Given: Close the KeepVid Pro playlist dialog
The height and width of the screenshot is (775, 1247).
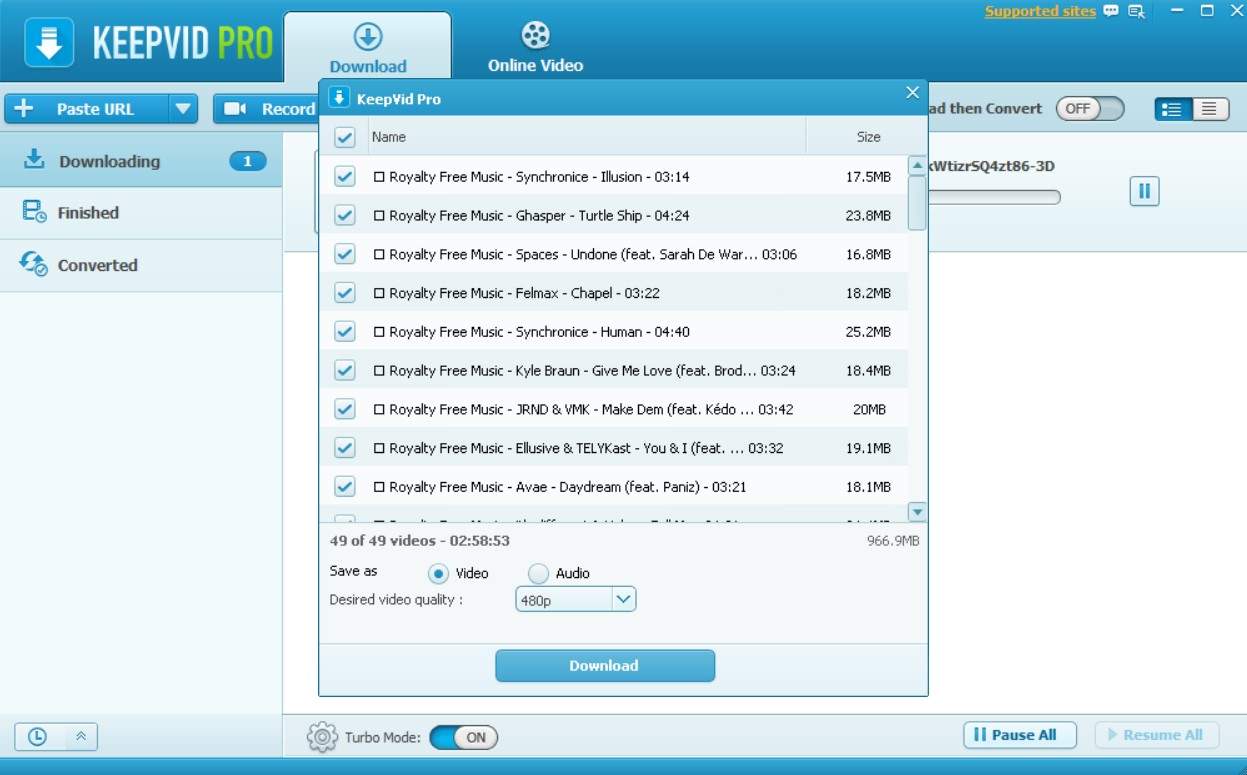Looking at the screenshot, I should 912,92.
